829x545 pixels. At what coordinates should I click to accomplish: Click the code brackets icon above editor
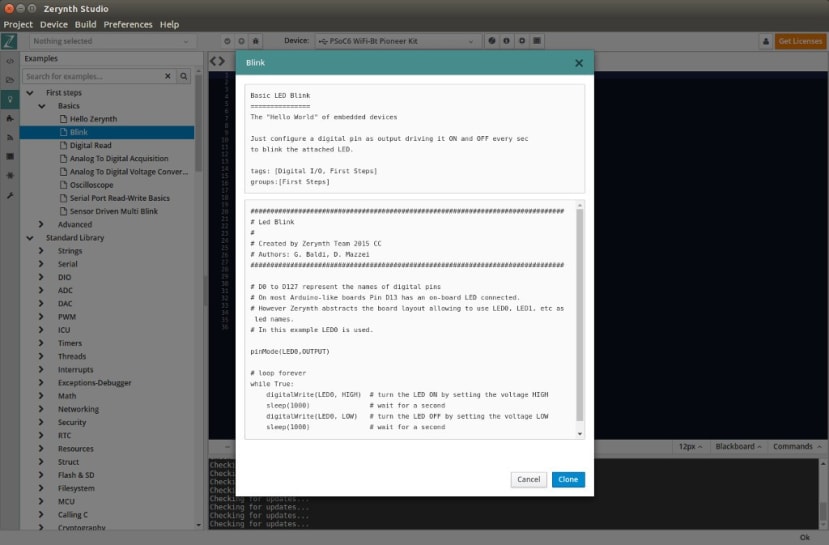click(217, 61)
